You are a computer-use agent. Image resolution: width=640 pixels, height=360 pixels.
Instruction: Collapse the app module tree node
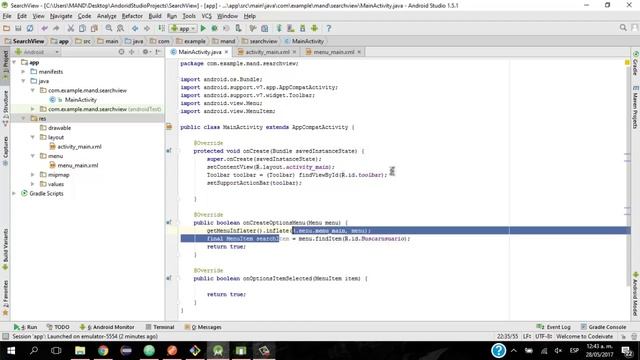click(x=14, y=62)
